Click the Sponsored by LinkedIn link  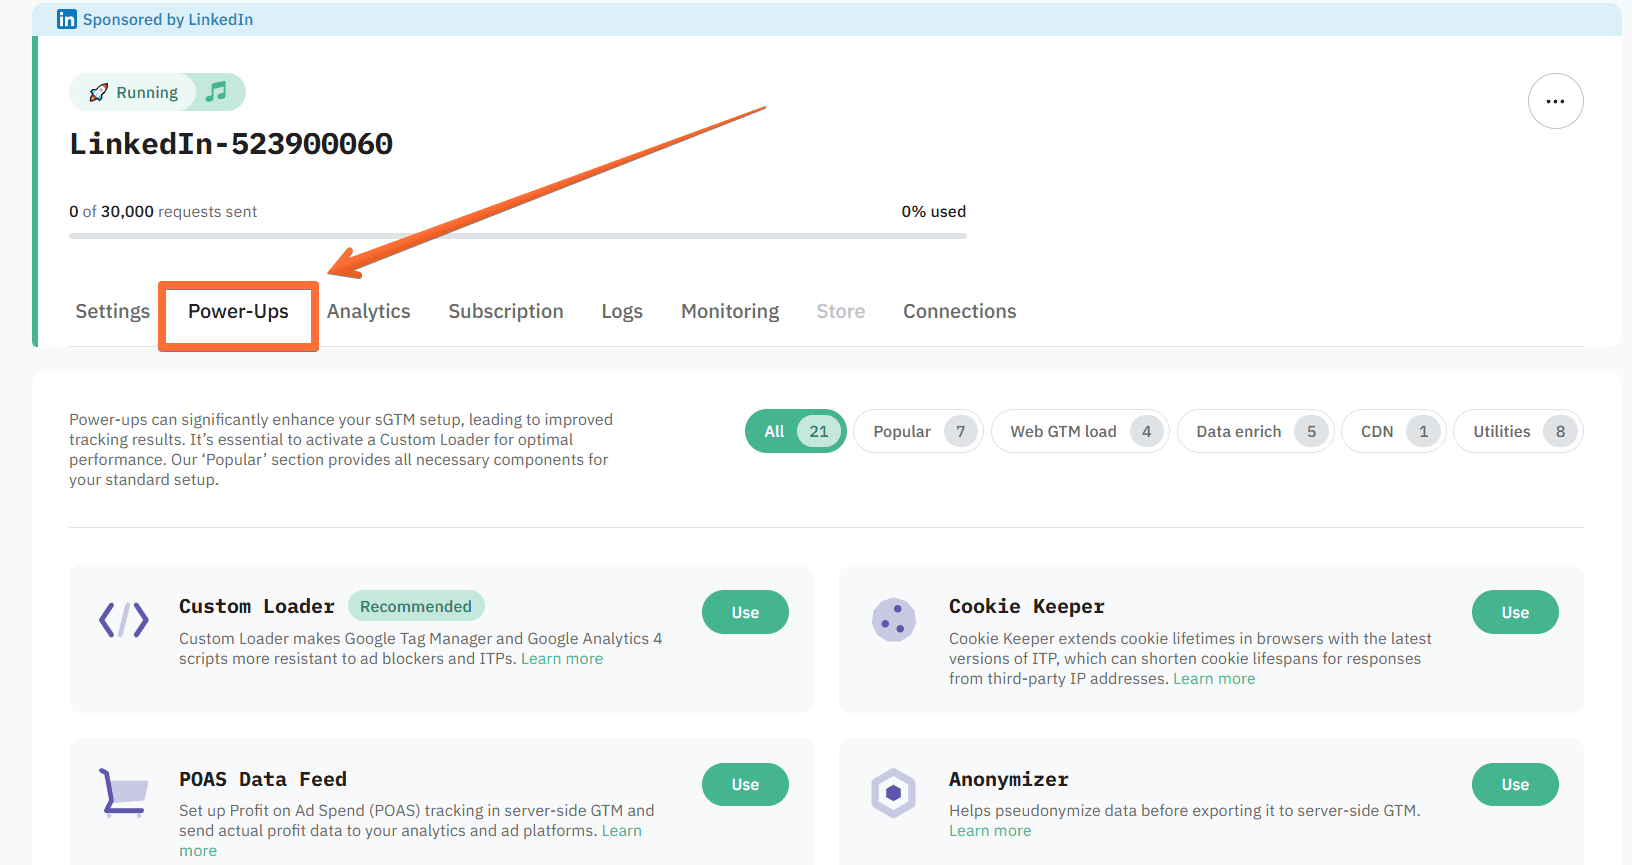click(x=168, y=19)
